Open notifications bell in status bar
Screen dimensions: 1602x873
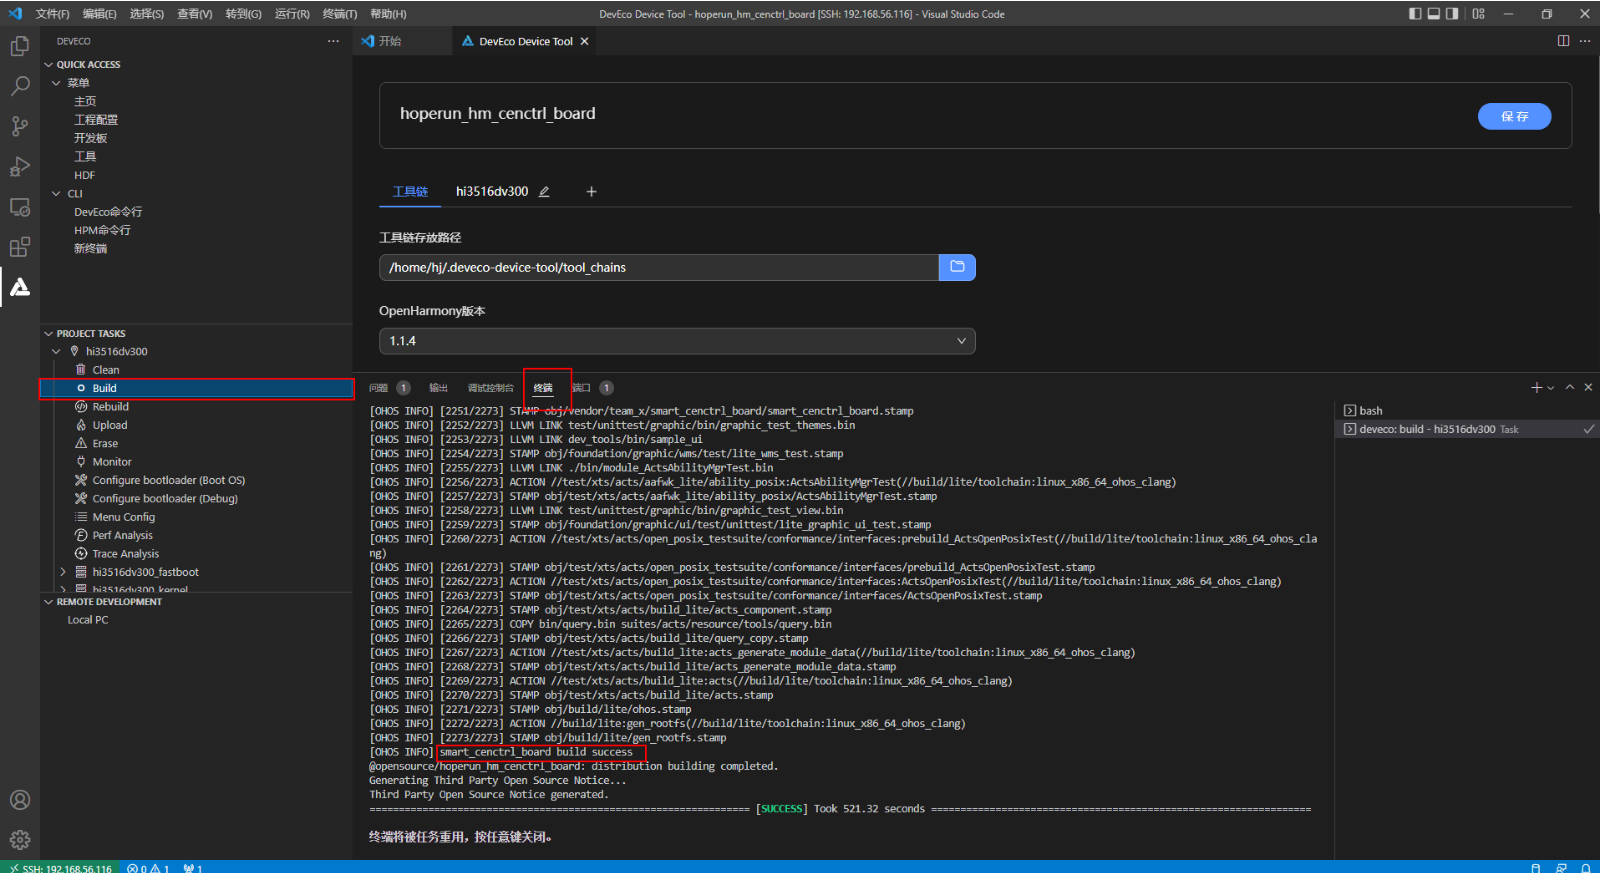coord(1586,867)
